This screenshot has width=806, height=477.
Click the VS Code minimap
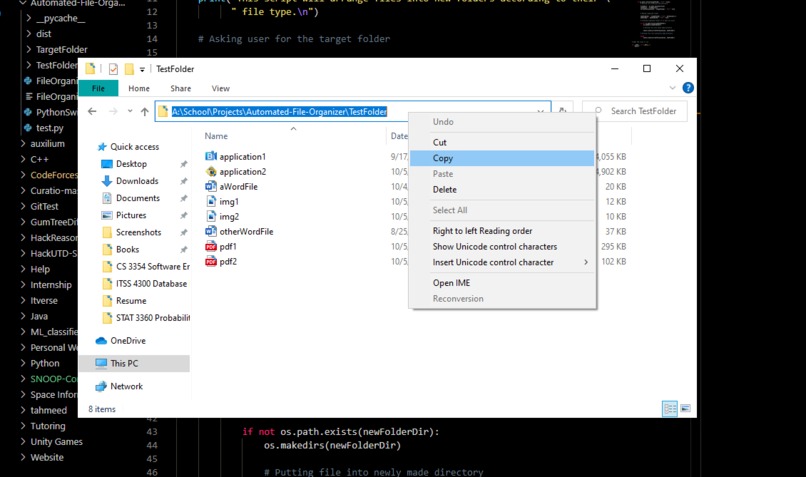pyautogui.click(x=657, y=23)
